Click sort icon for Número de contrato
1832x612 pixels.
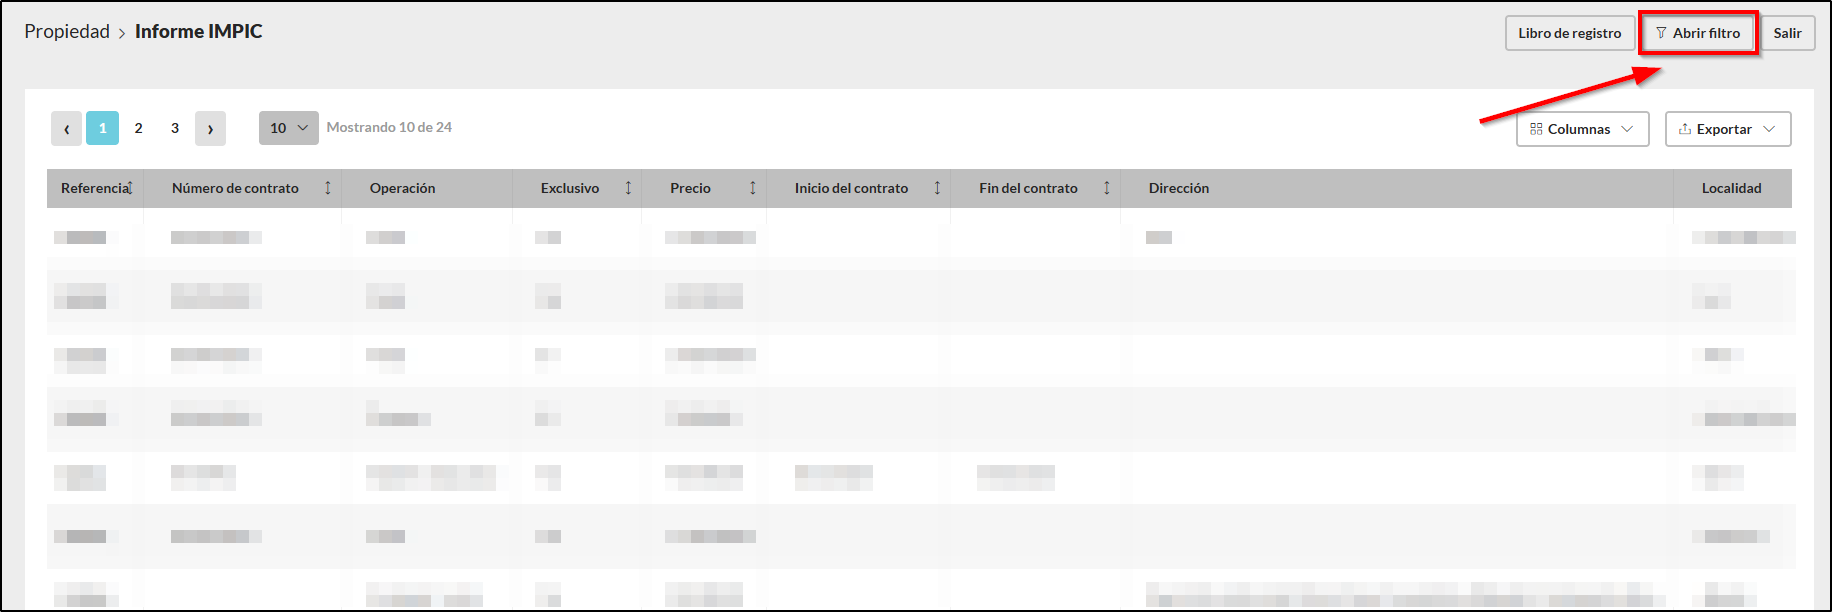coord(328,188)
